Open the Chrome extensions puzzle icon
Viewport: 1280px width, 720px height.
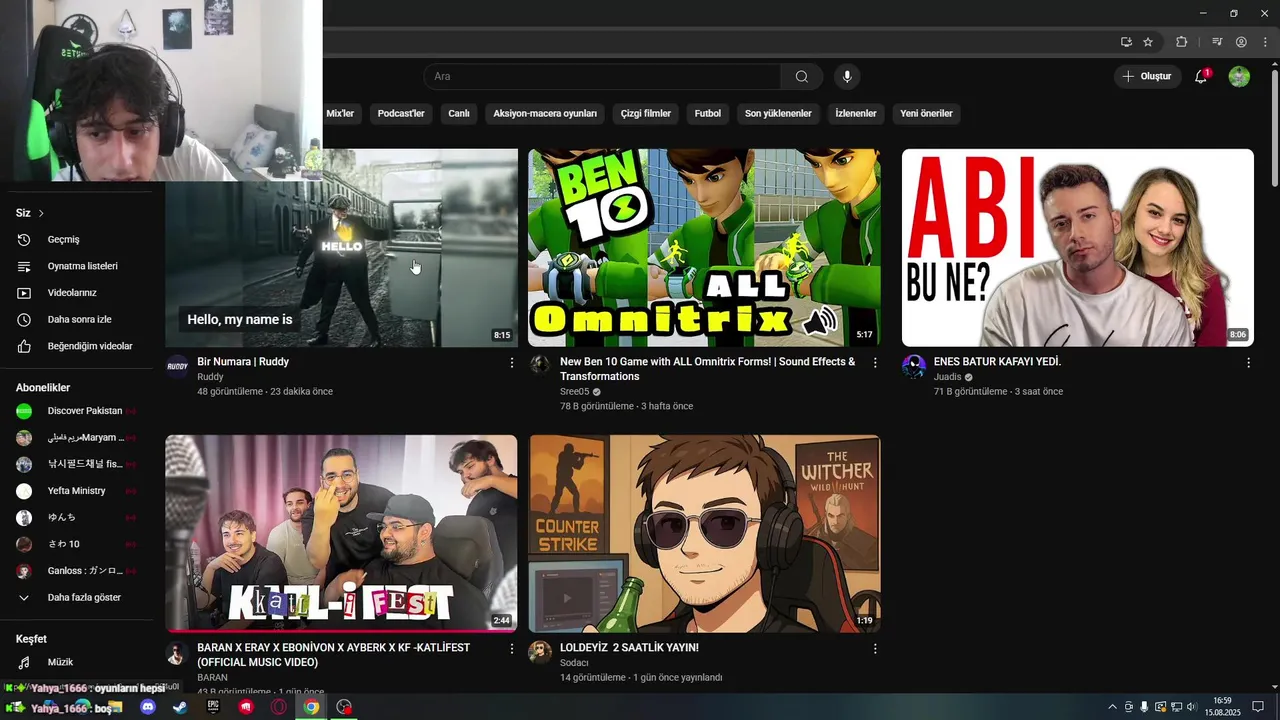point(1182,42)
